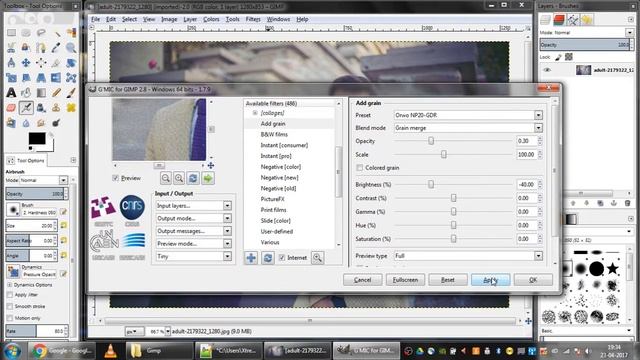The width and height of the screenshot is (640, 360).
Task: Open the Filters menu in GIMP
Action: (x=253, y=19)
